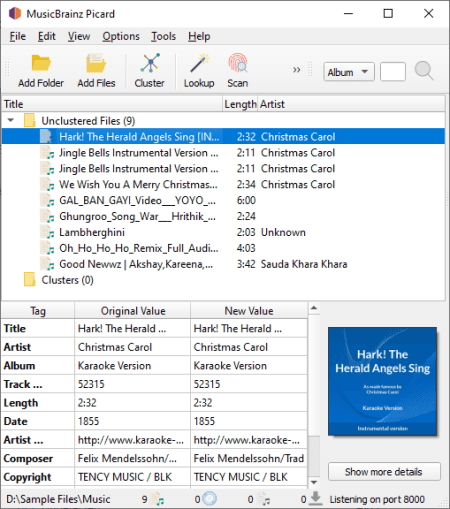Screen dimensions: 450x509
Task: Focus the search text field
Action: click(x=393, y=72)
